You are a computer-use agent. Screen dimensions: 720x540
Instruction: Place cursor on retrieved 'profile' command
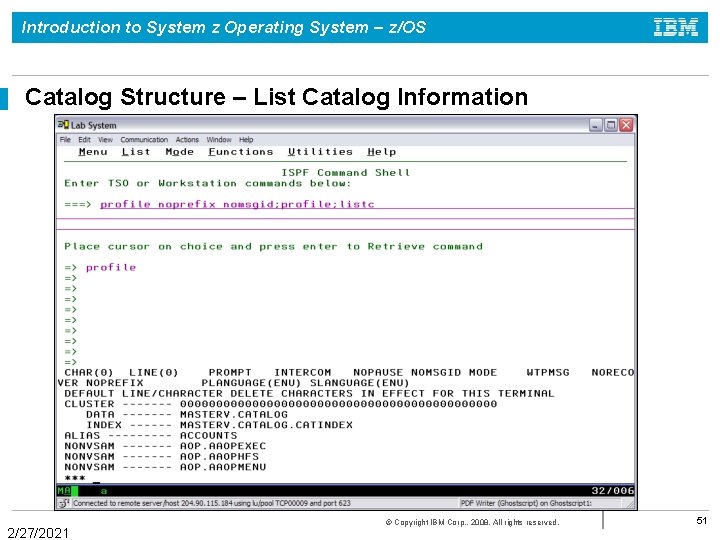111,267
